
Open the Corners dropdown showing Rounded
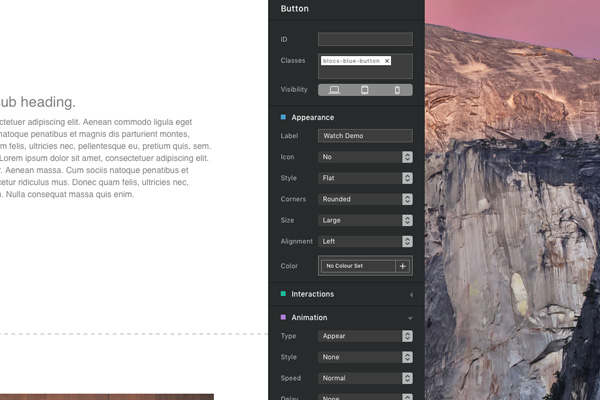tap(365, 199)
